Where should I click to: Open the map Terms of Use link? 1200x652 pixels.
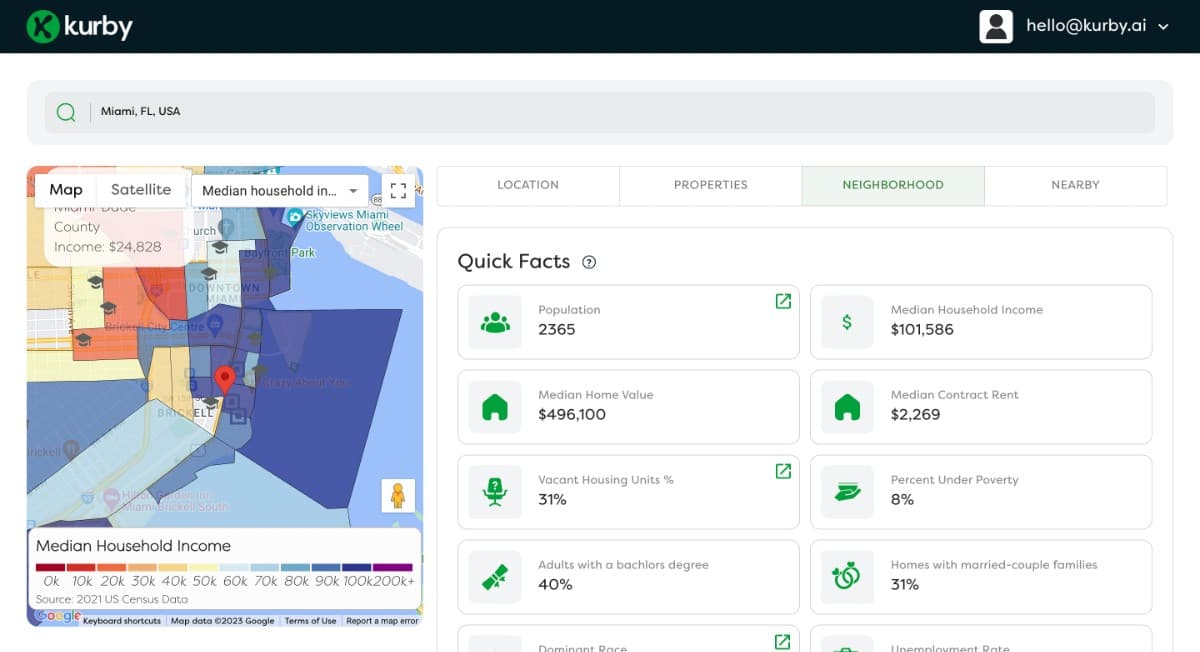[x=310, y=621]
